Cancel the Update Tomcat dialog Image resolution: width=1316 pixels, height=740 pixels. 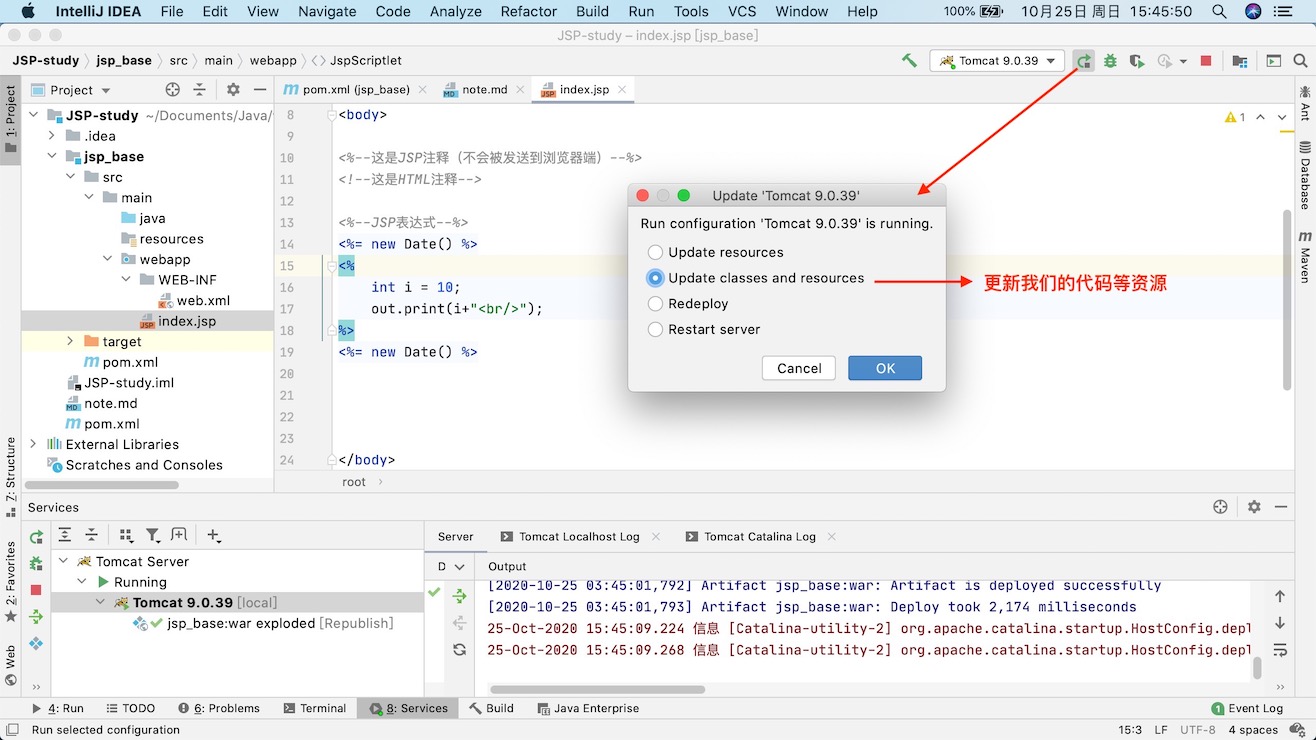point(799,368)
